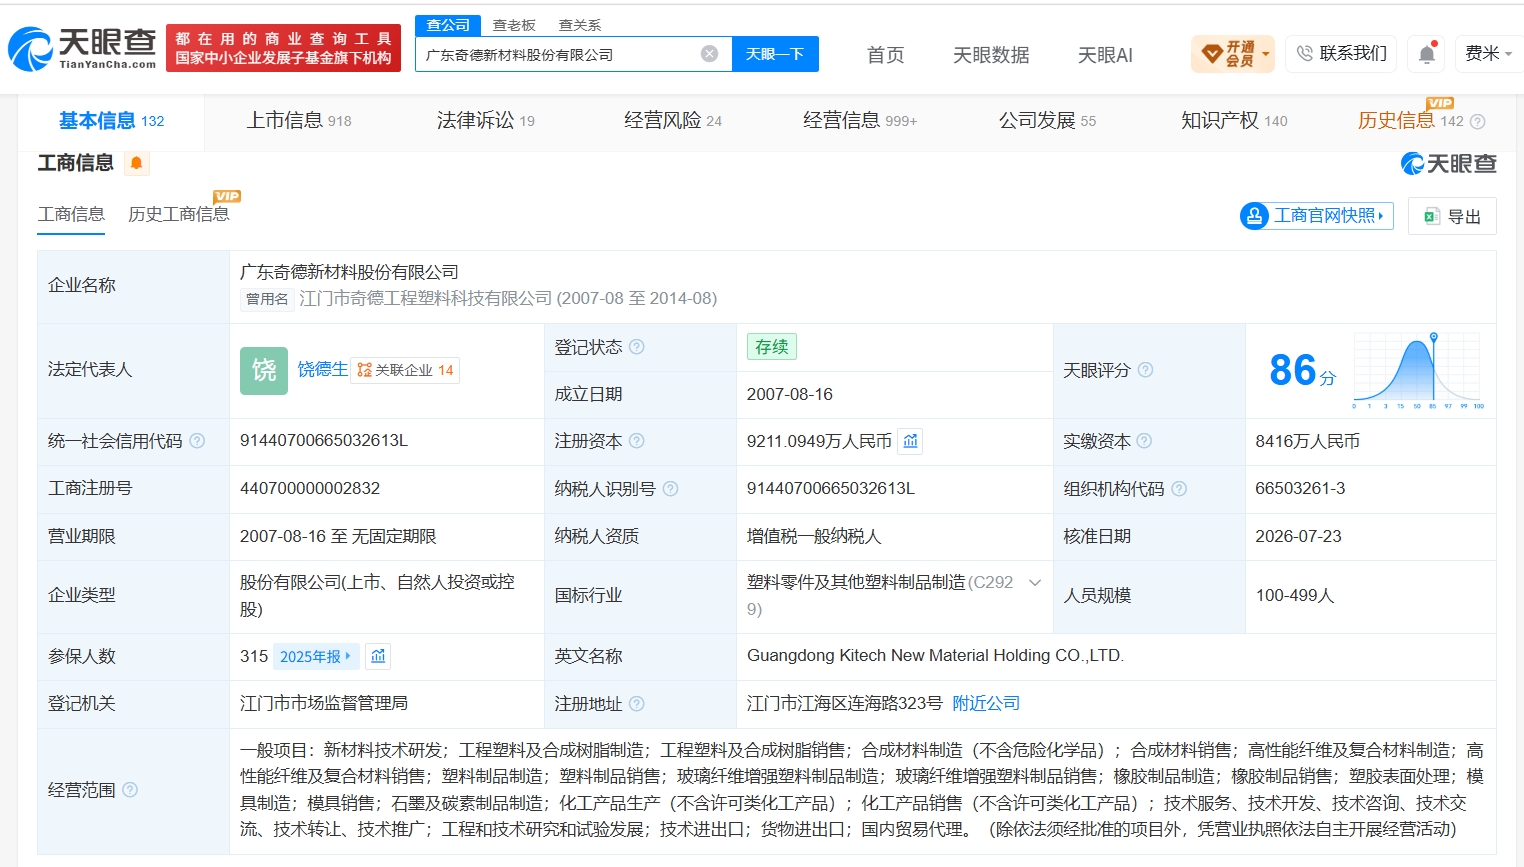Open 工商官网快照 snapshot button

(x=1317, y=215)
